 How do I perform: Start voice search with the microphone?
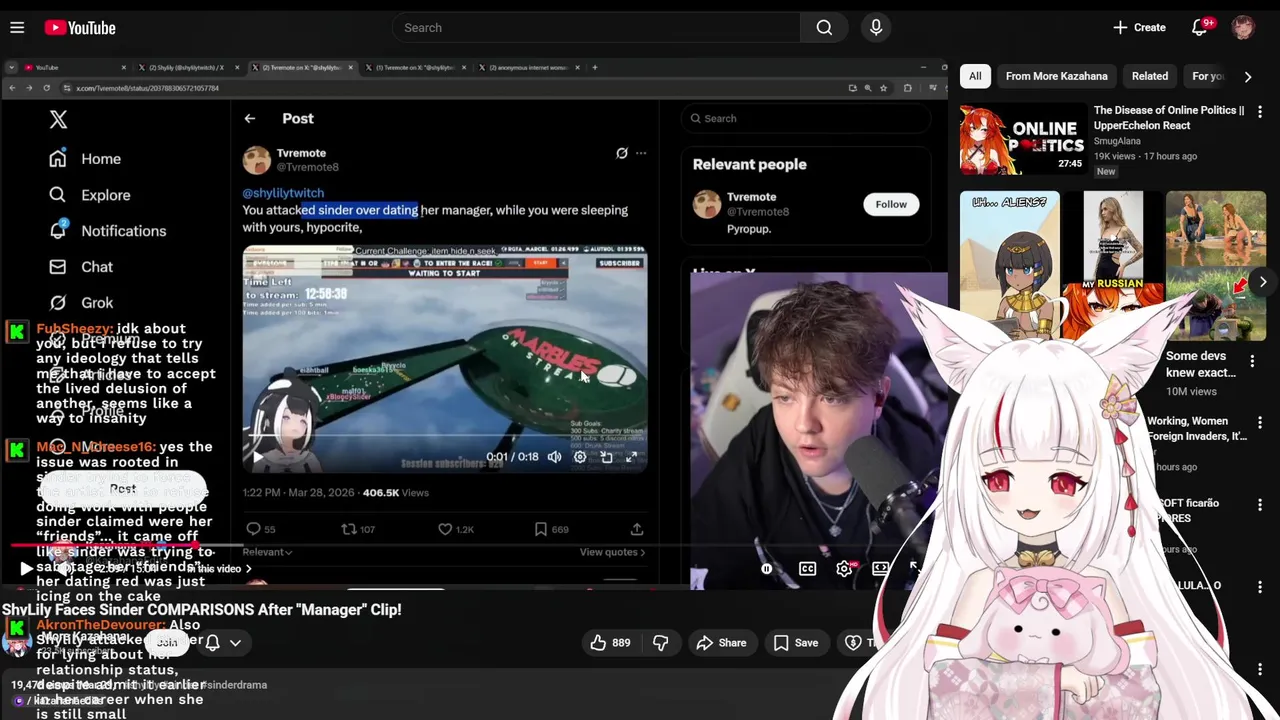[x=876, y=28]
